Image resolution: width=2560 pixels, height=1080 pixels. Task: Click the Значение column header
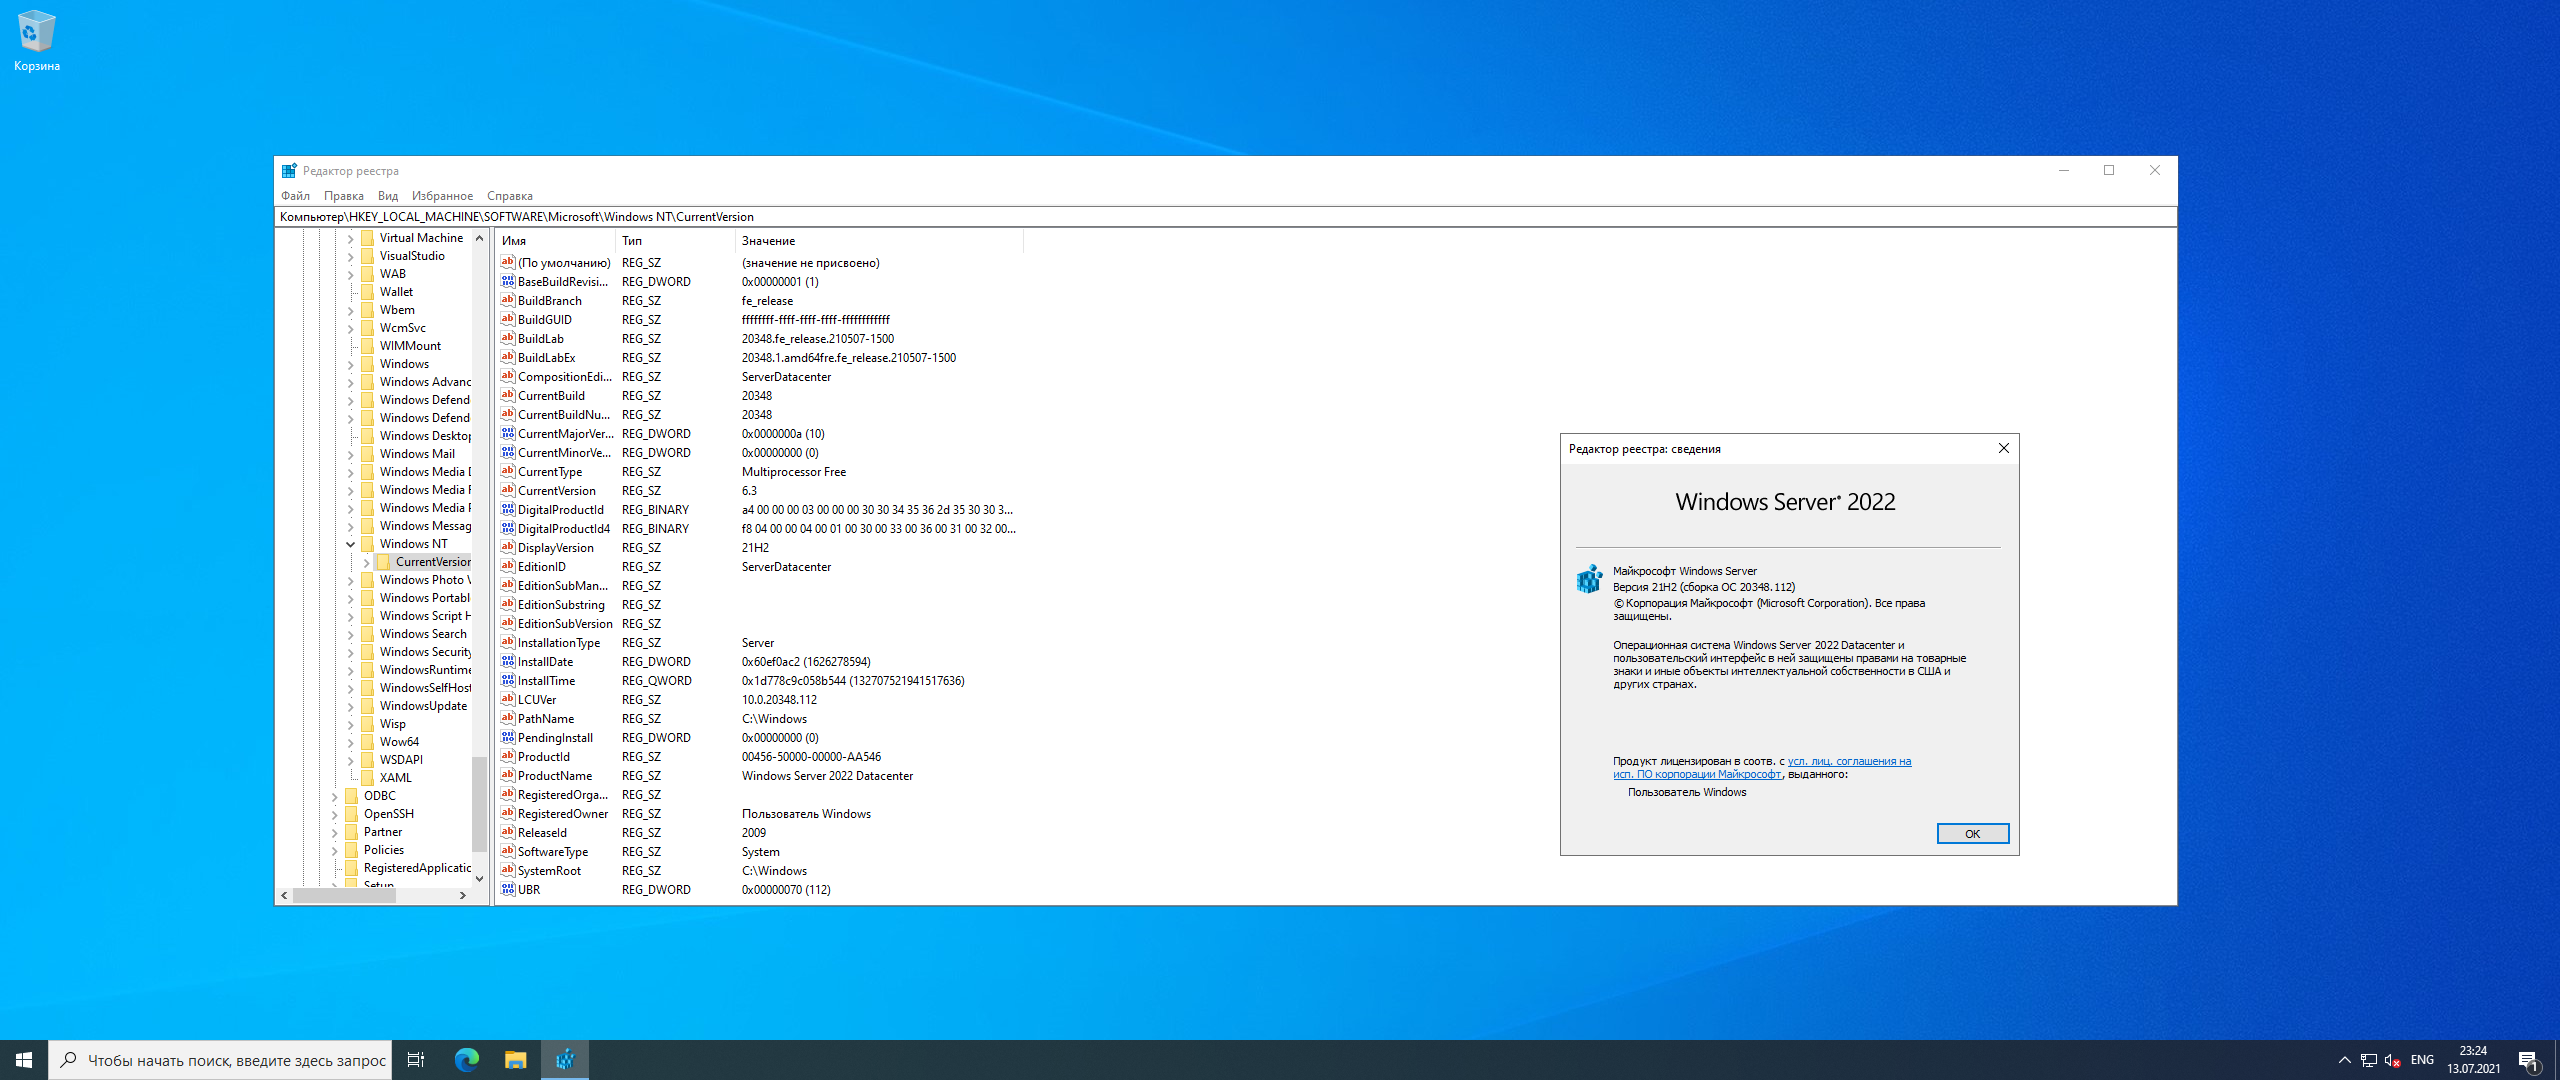coord(879,241)
